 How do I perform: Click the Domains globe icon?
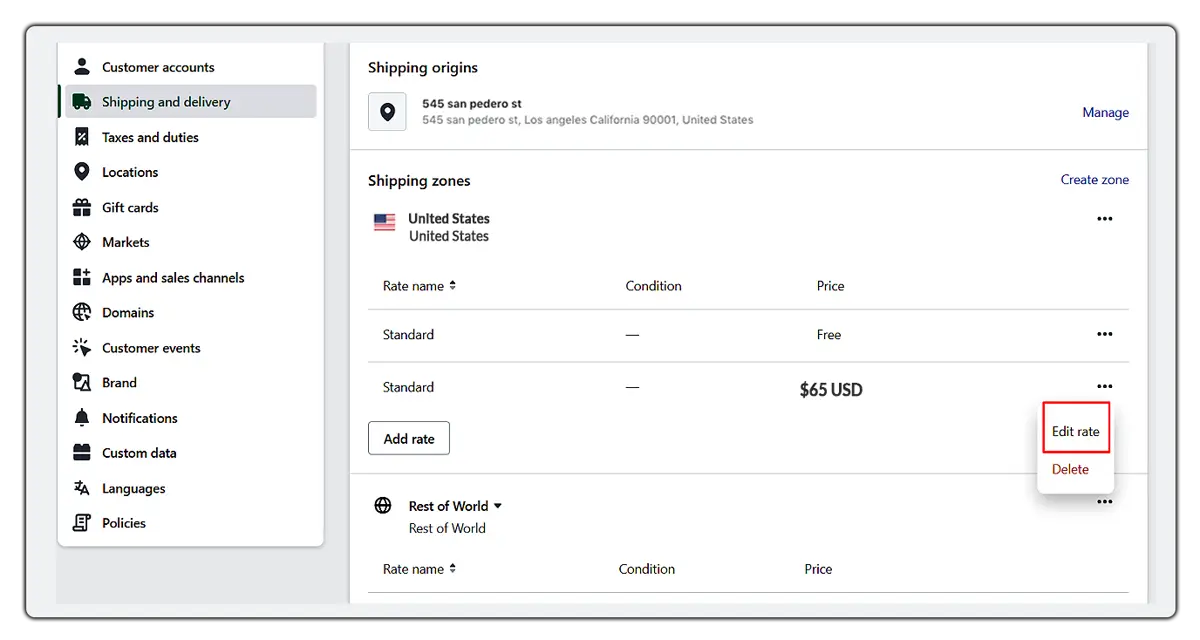tap(82, 312)
